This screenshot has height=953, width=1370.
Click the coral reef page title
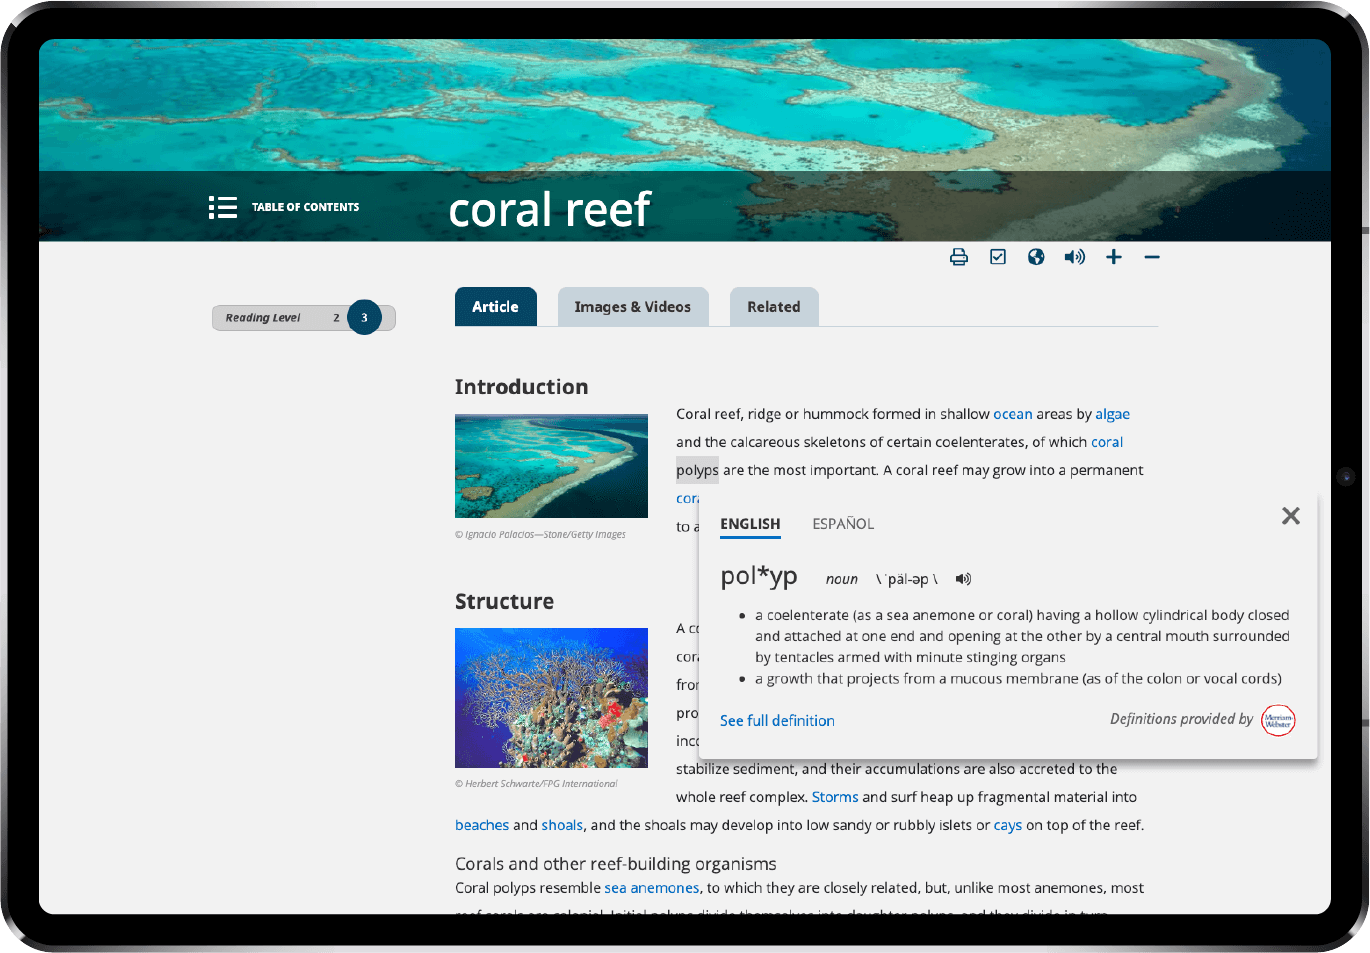click(550, 210)
